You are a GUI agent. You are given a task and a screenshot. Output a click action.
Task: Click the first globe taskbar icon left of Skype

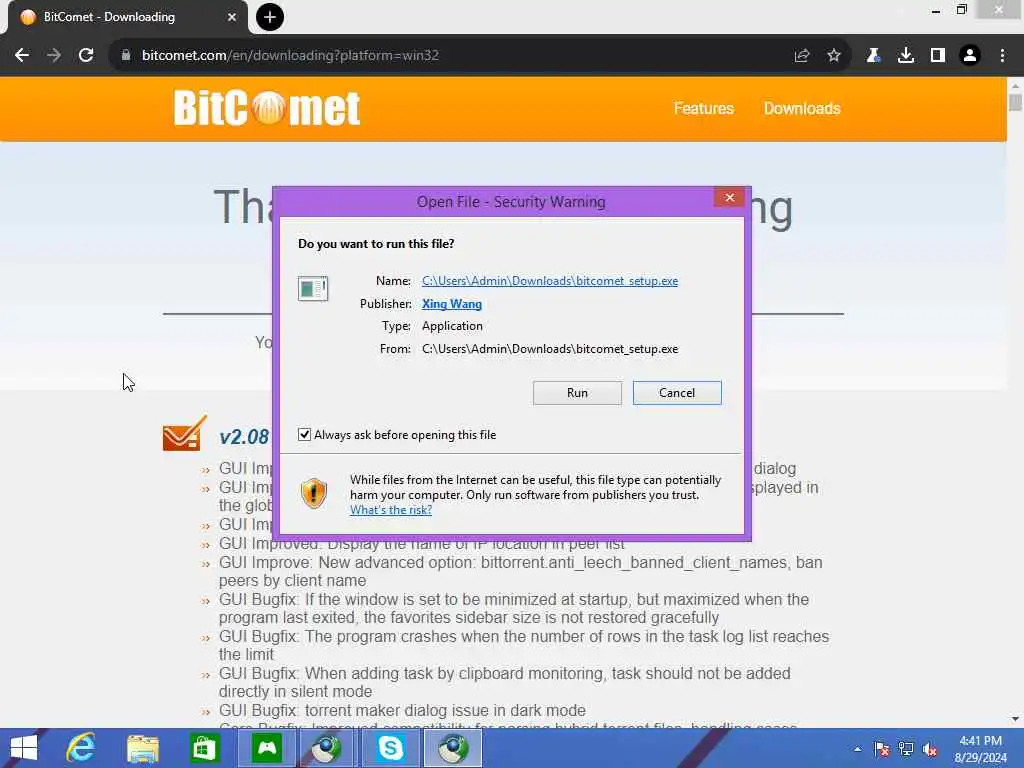(x=327, y=748)
